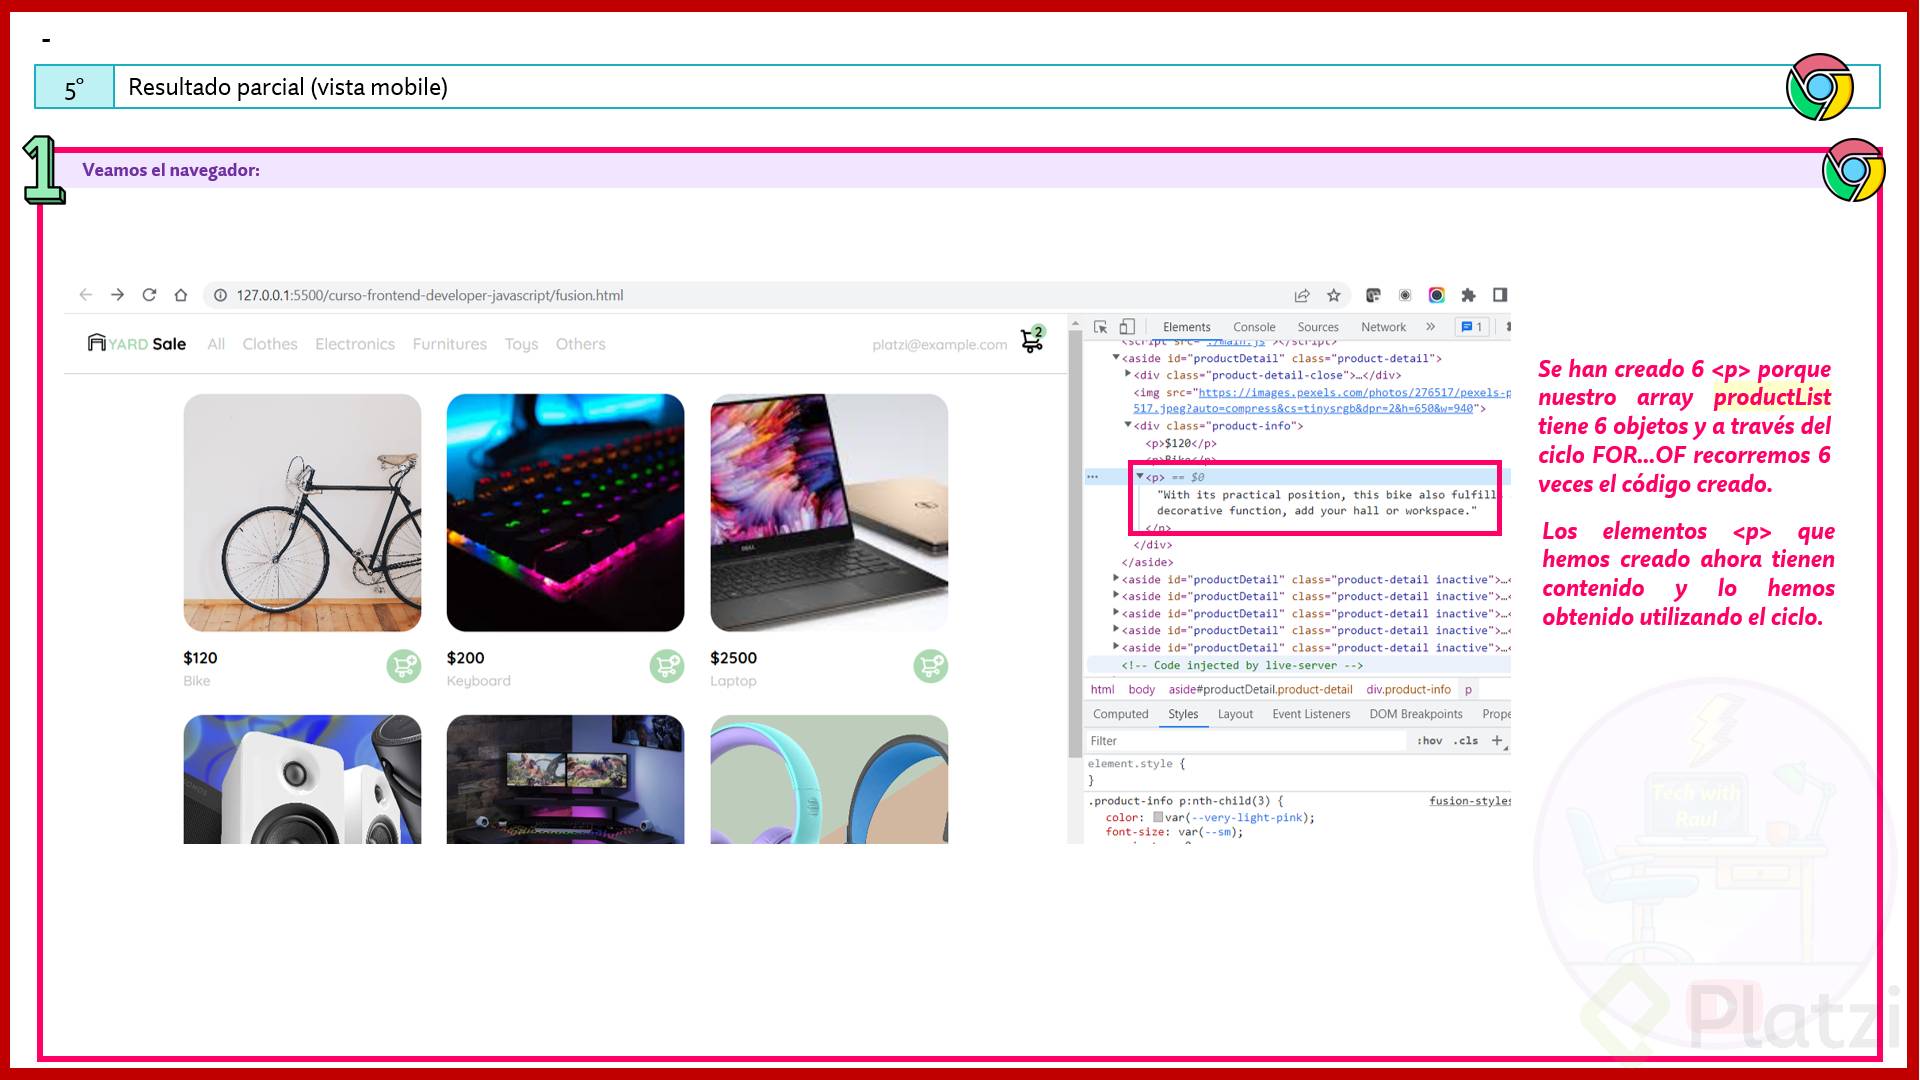Open the shopping cart with badge 2

(x=1033, y=340)
